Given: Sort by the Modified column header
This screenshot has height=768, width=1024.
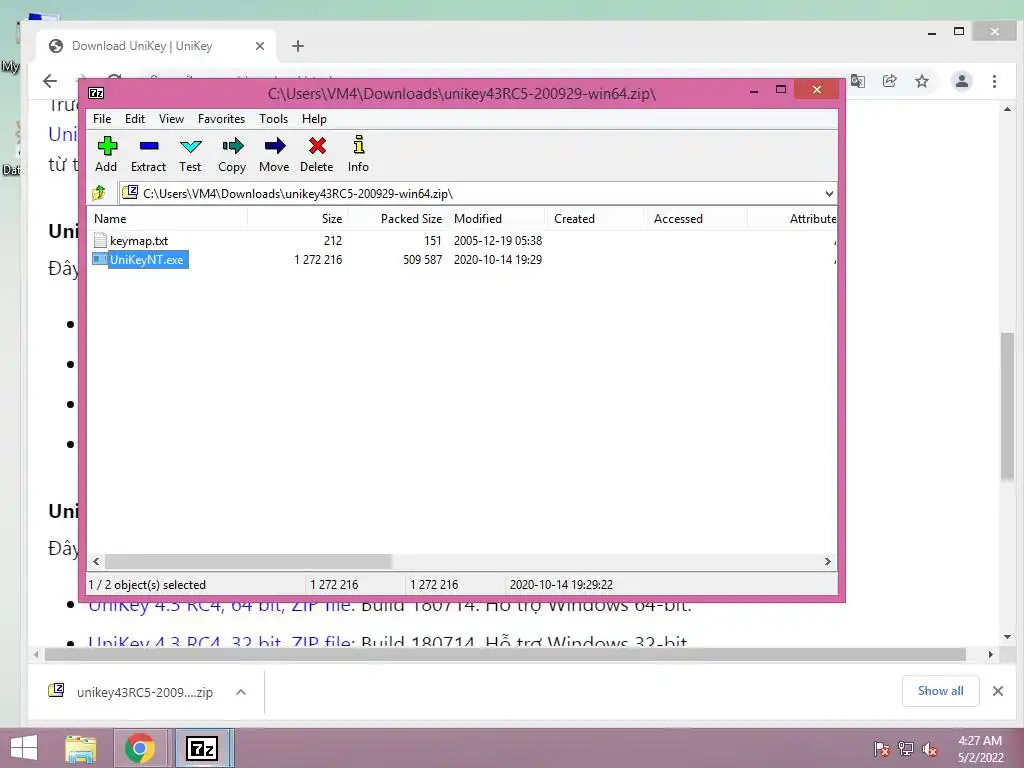Looking at the screenshot, I should tap(497, 219).
